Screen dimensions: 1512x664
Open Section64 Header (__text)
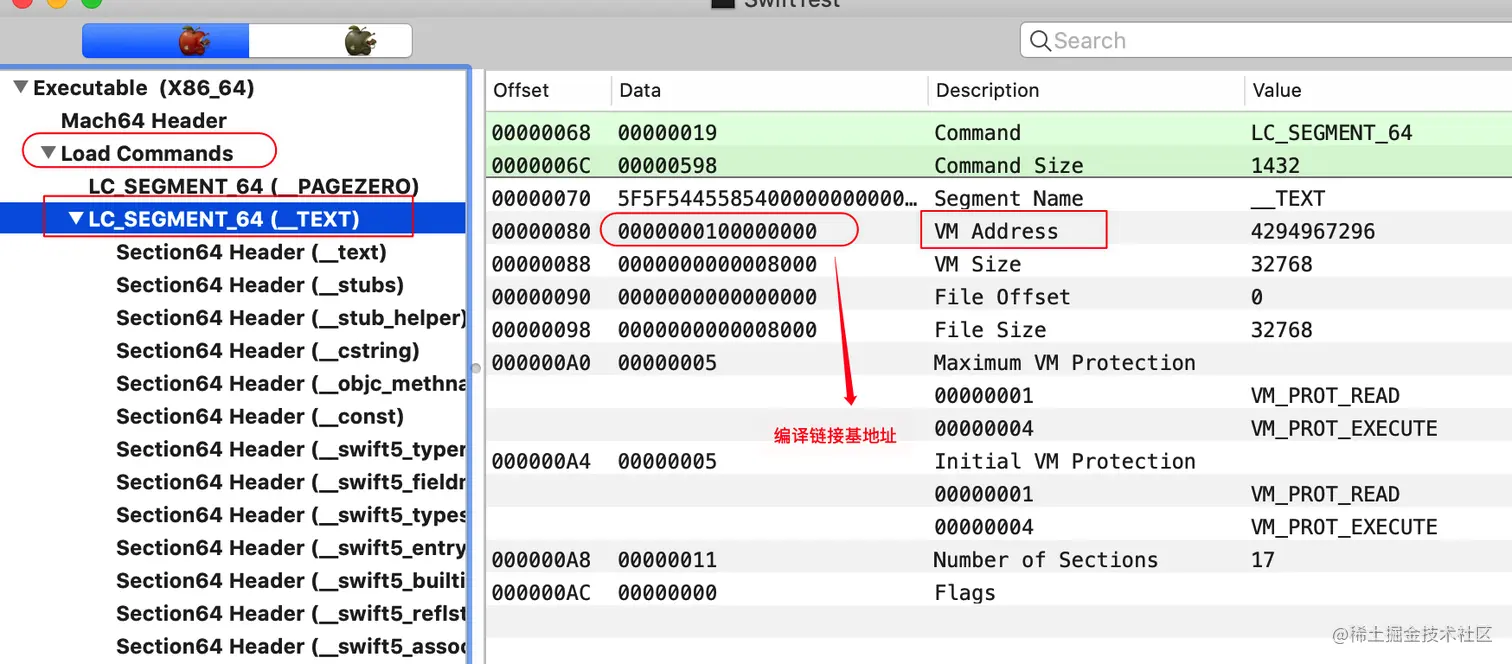click(x=251, y=252)
